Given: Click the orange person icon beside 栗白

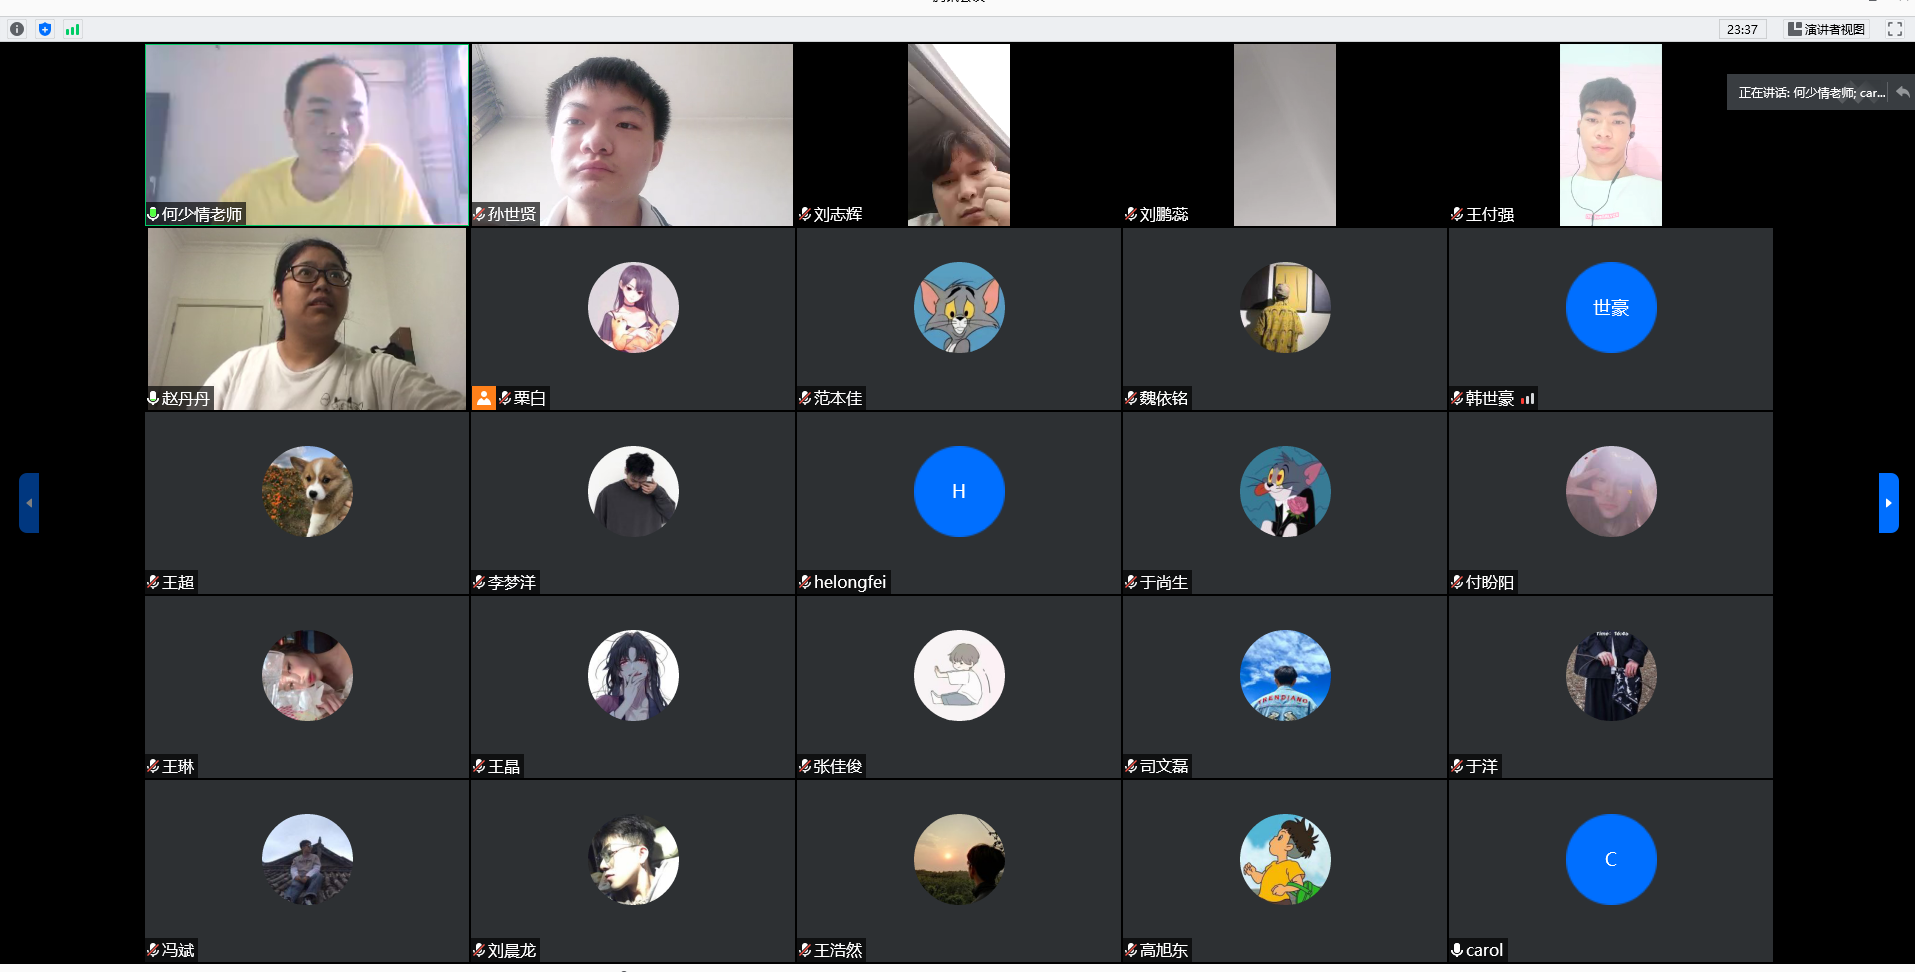Looking at the screenshot, I should (x=484, y=398).
